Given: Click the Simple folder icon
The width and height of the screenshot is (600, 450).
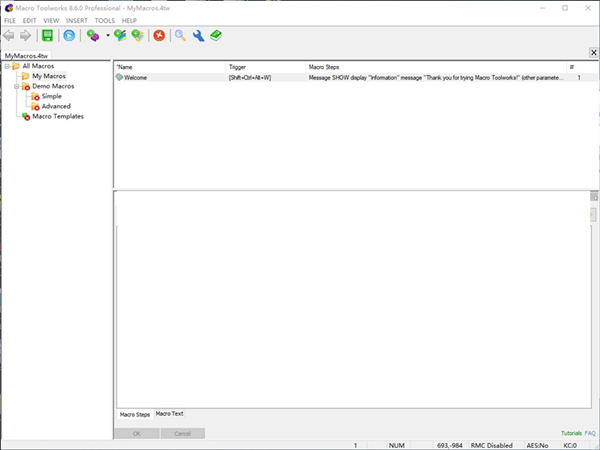Looking at the screenshot, I should [x=35, y=96].
